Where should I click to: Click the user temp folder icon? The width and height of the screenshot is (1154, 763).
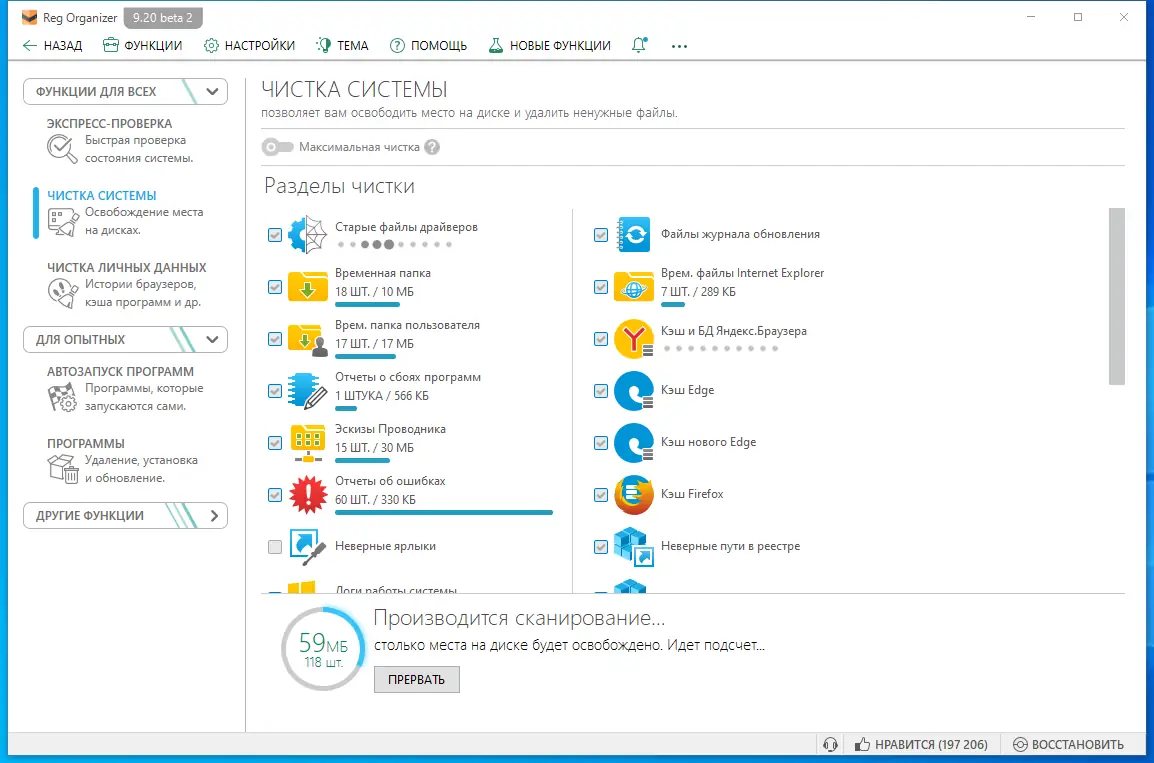pos(307,339)
